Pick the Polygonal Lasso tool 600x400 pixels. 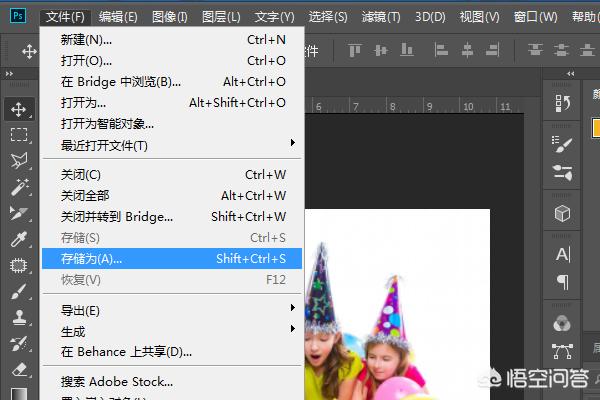click(18, 160)
